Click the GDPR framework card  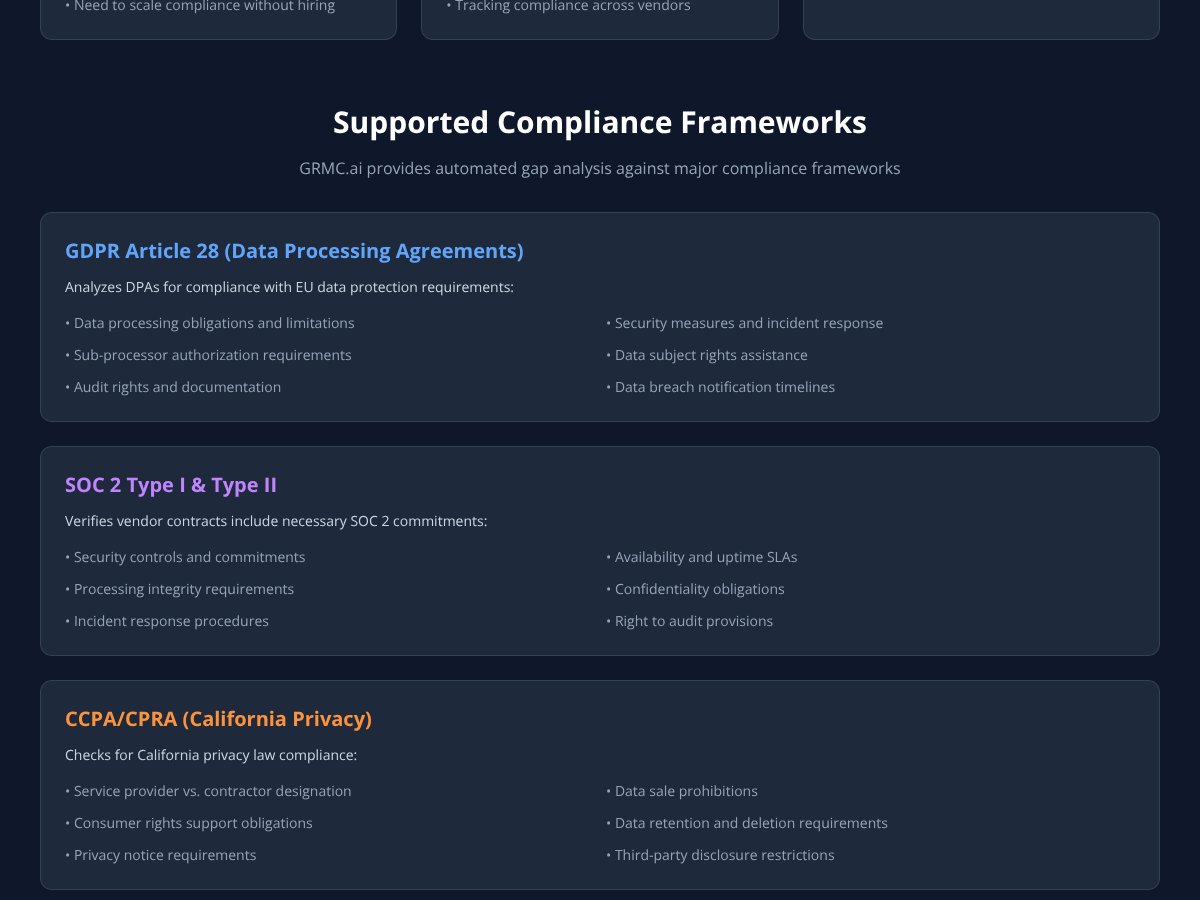(x=600, y=315)
